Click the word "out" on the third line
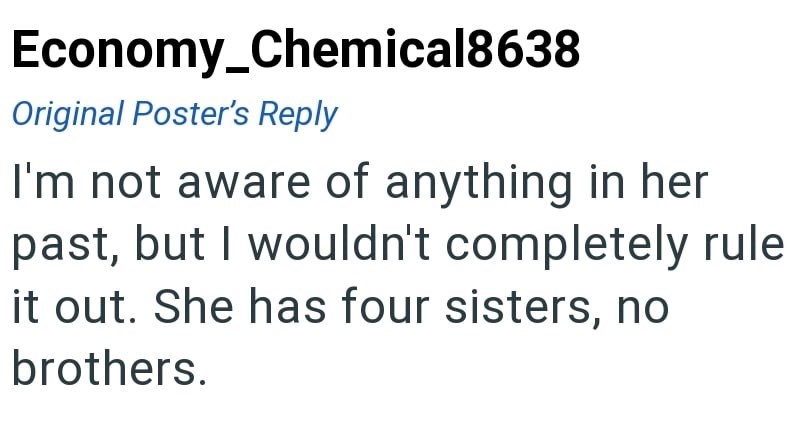The image size is (800, 446). tap(104, 306)
